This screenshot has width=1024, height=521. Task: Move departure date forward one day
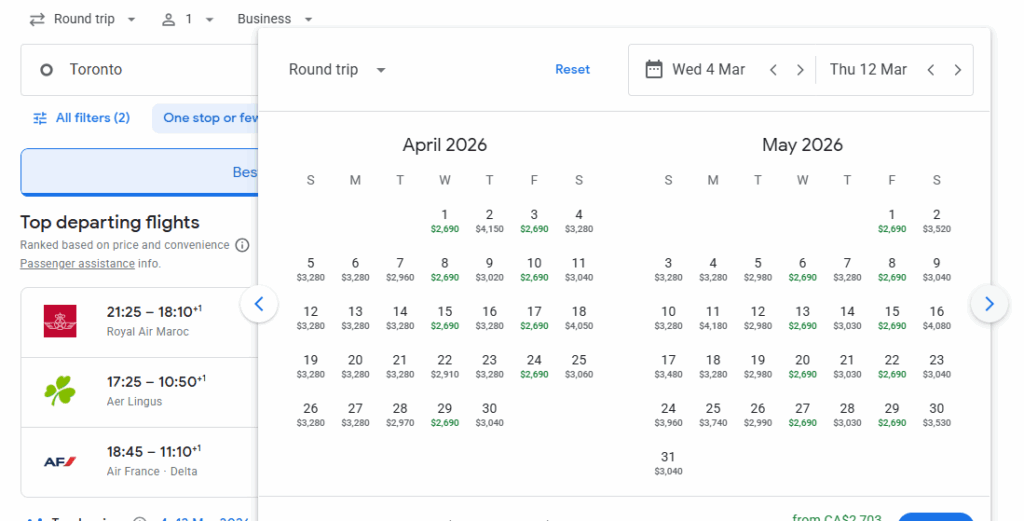(800, 71)
